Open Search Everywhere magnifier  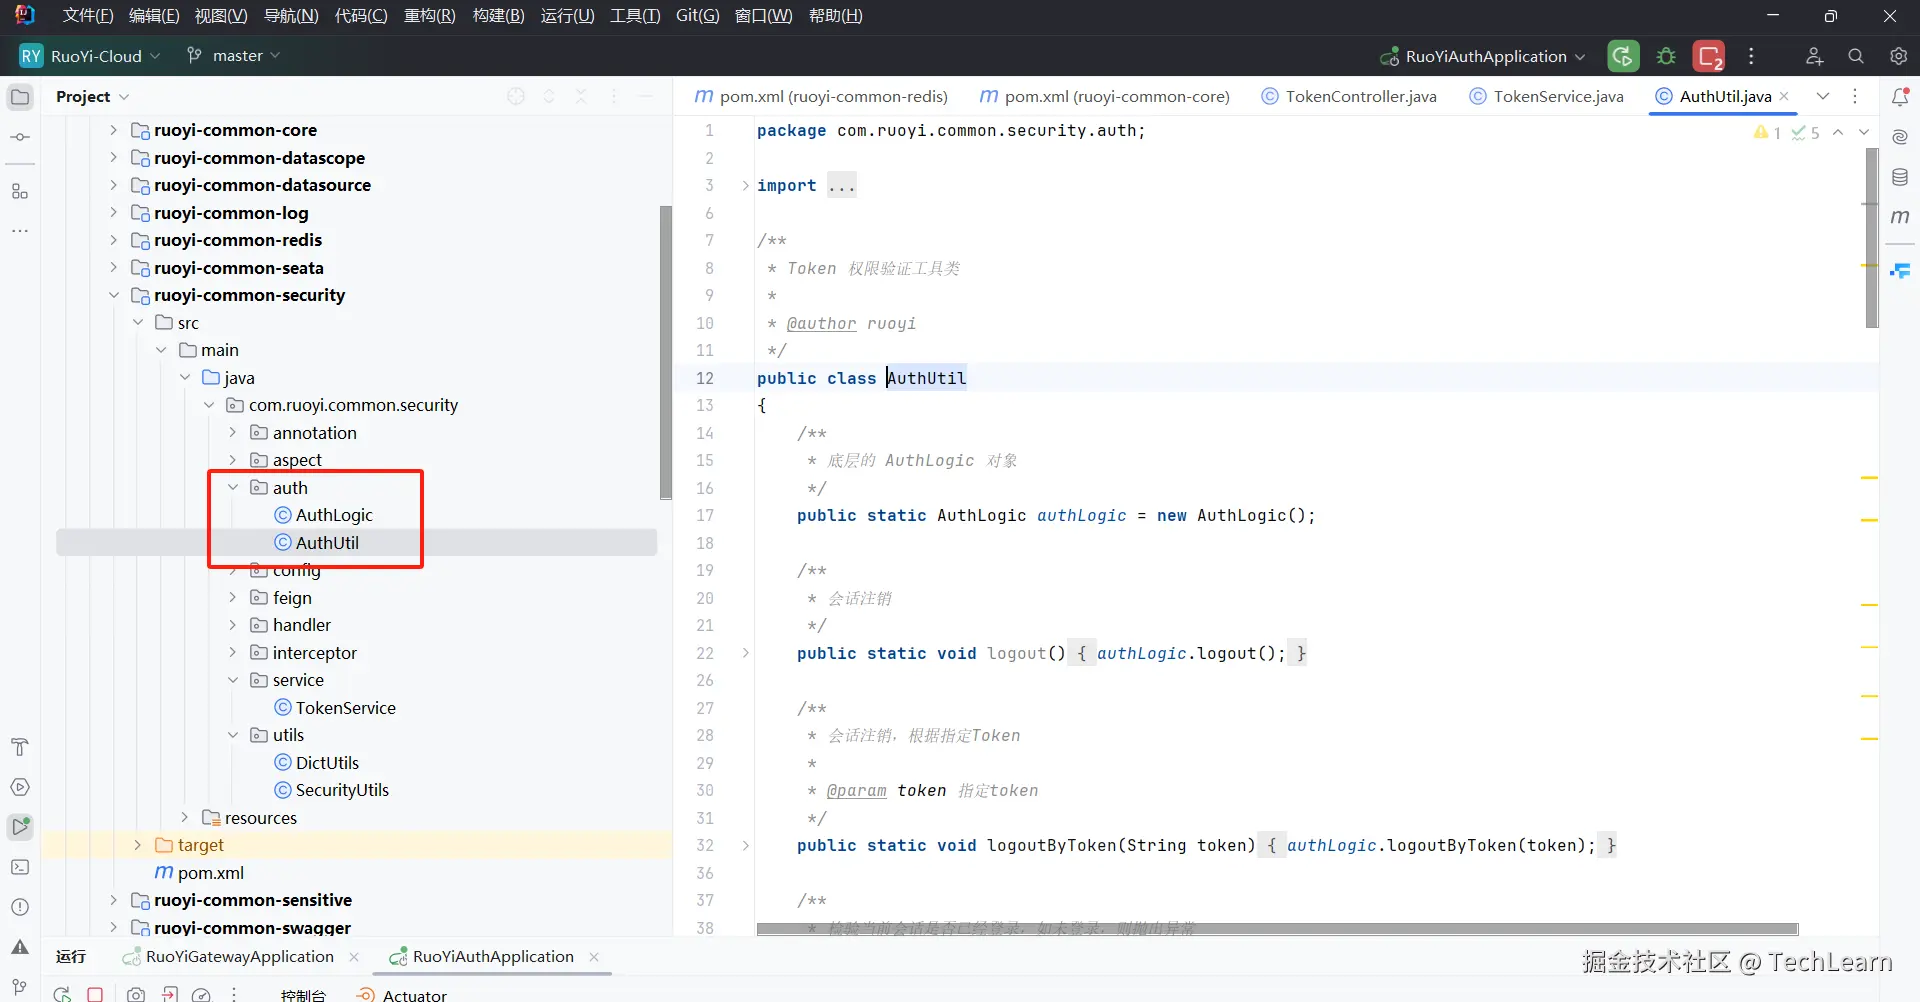[1856, 56]
